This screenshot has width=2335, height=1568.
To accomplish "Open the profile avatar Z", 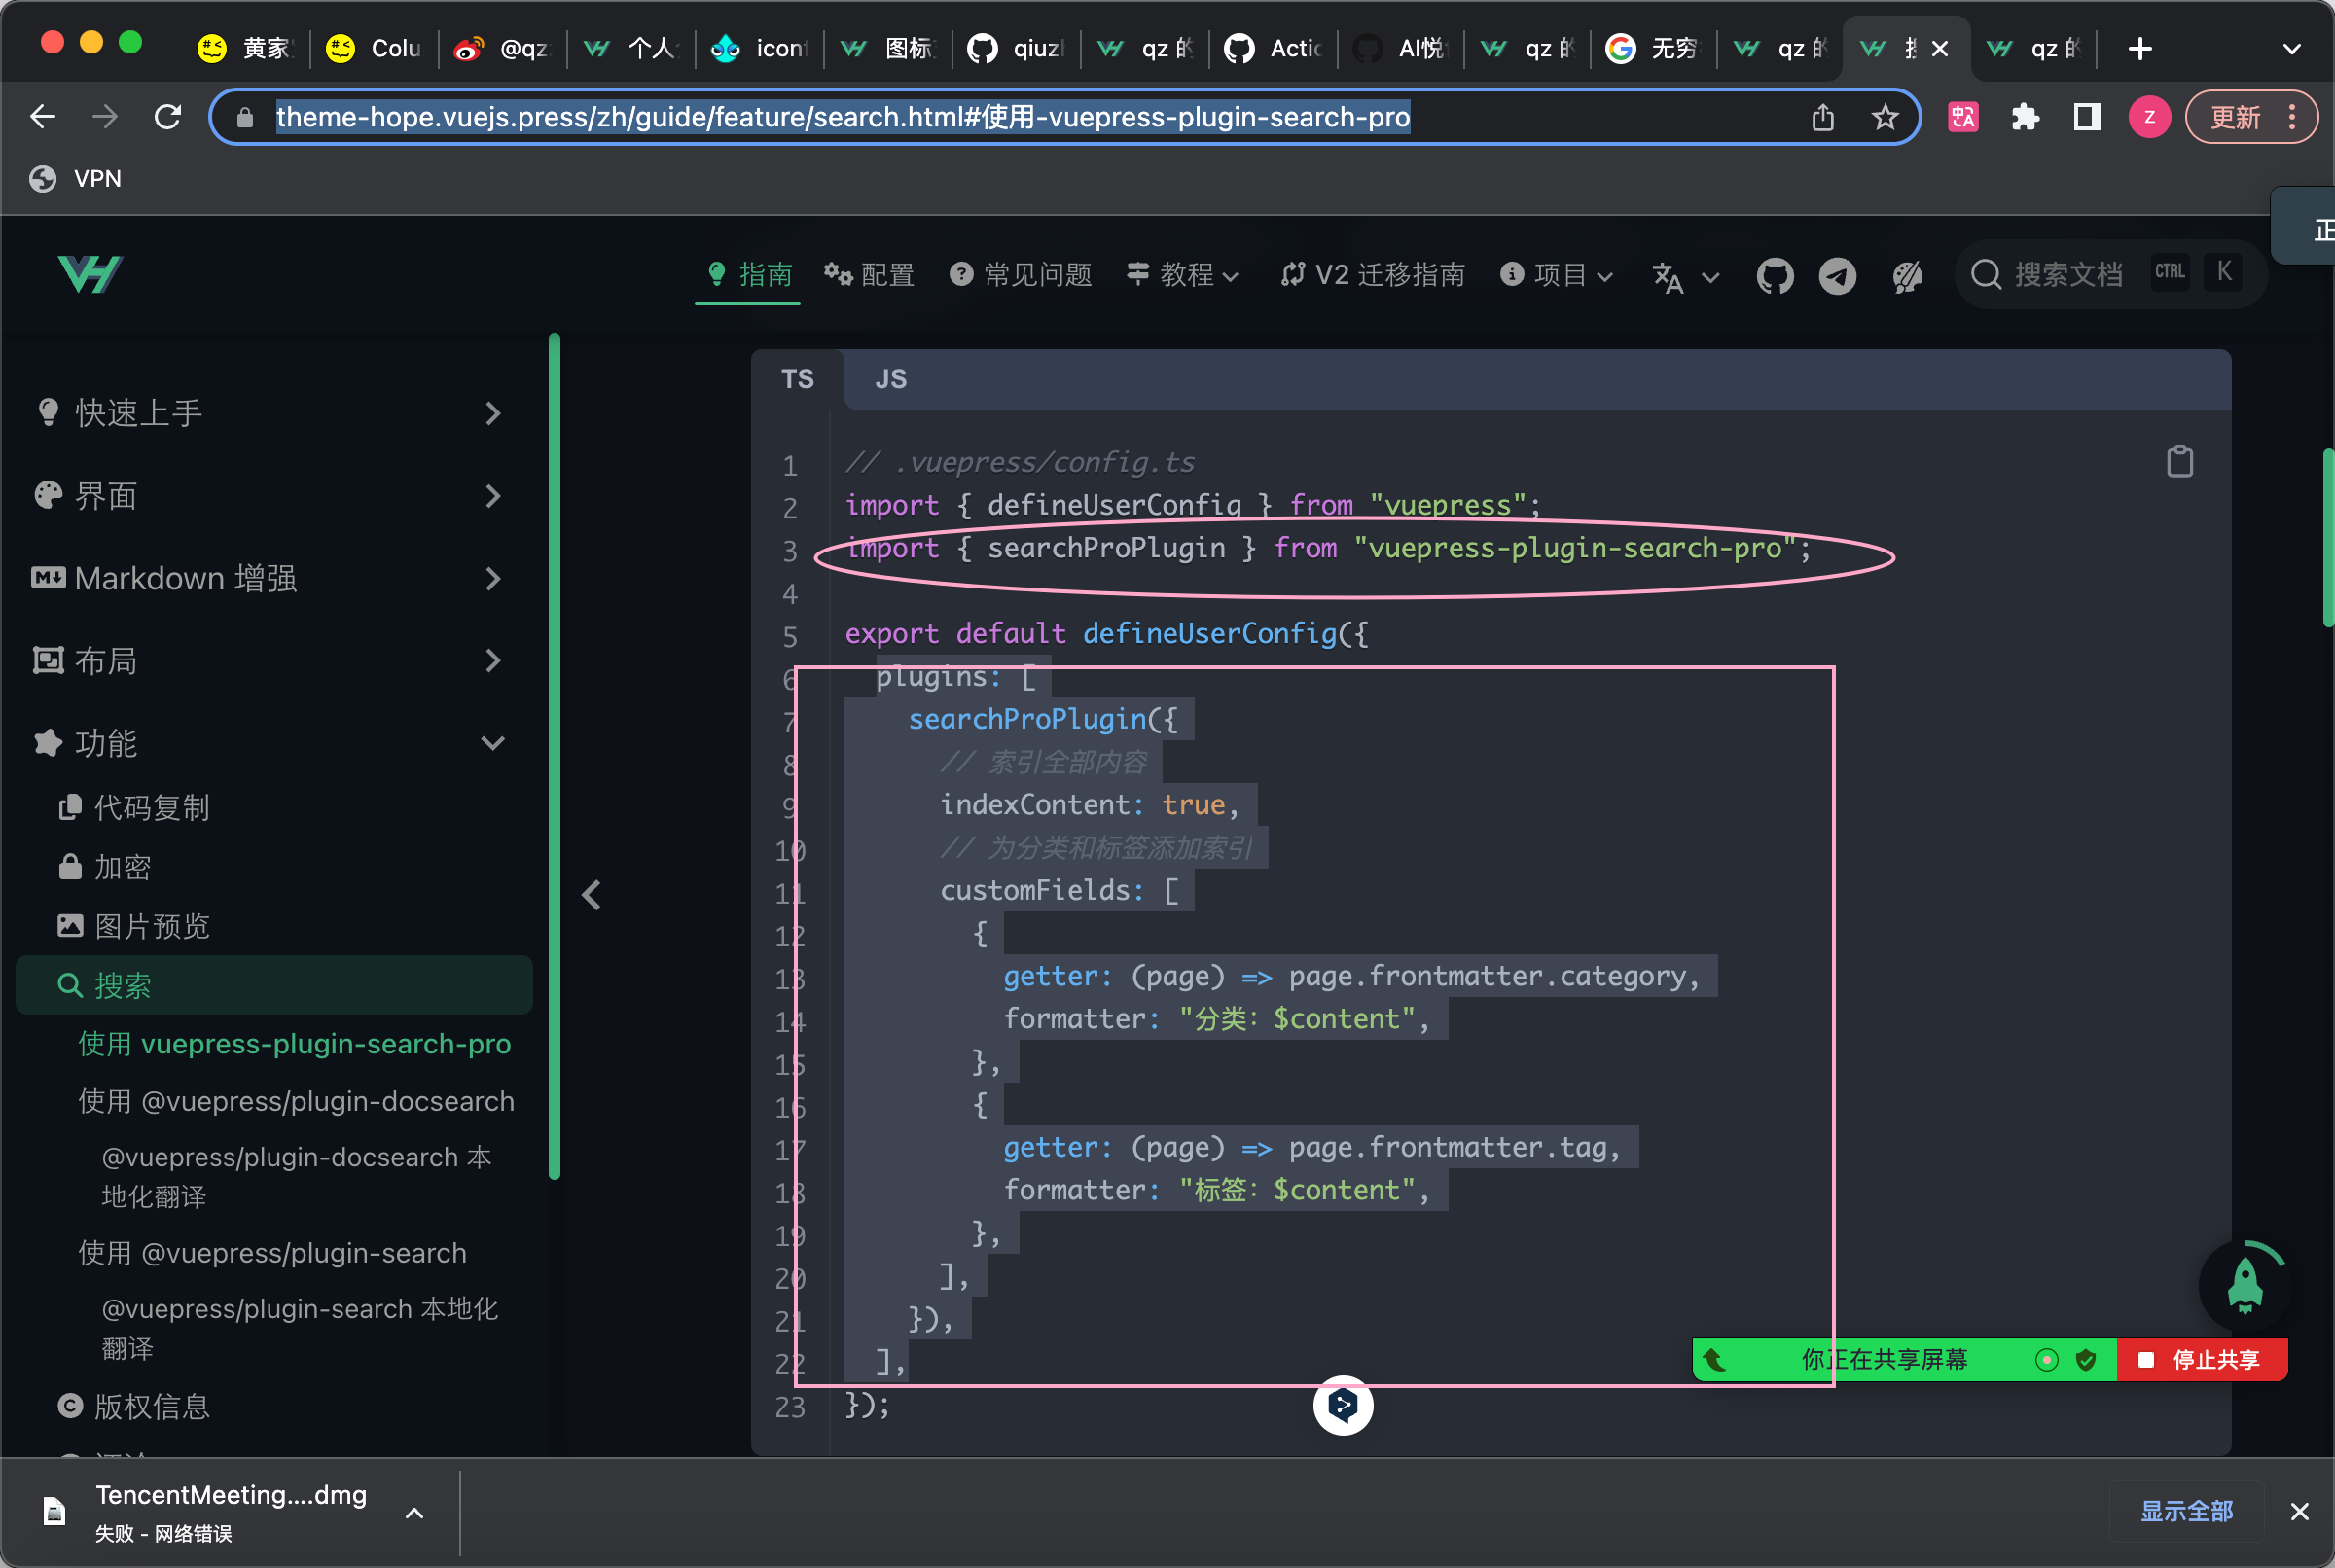I will coord(2149,117).
